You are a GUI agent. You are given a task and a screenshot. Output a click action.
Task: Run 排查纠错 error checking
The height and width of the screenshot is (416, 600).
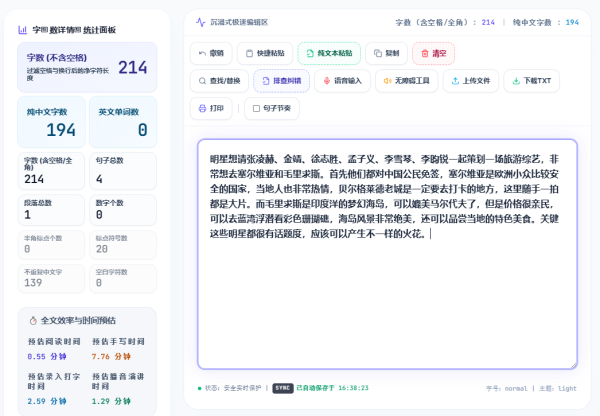(x=282, y=81)
